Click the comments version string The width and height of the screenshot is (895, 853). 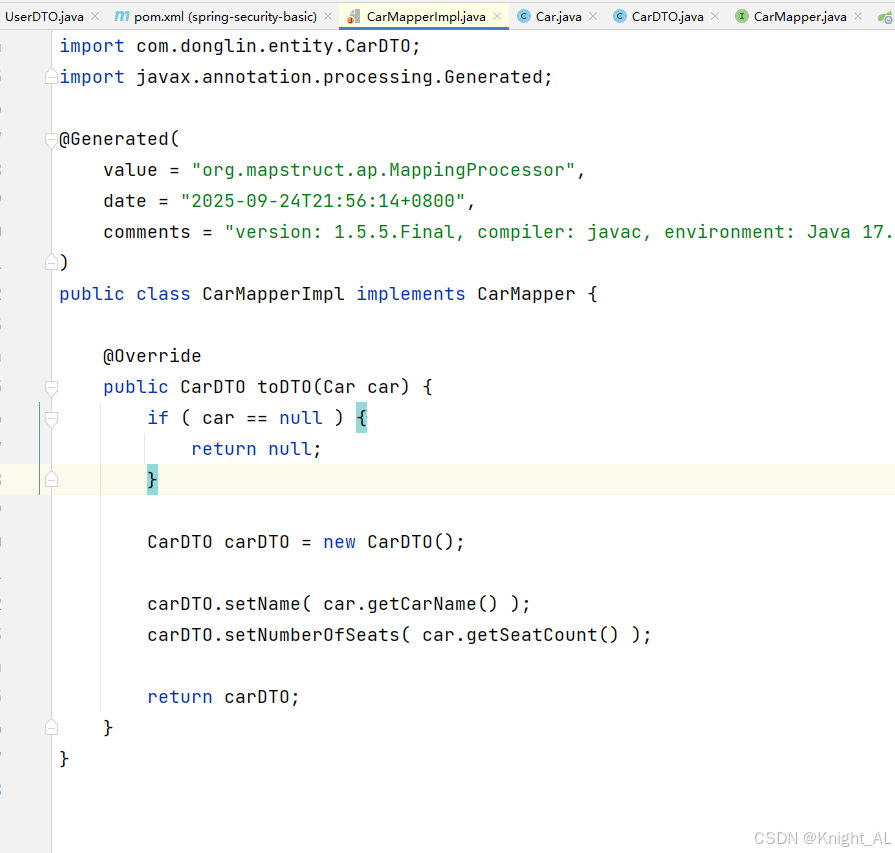tap(559, 232)
